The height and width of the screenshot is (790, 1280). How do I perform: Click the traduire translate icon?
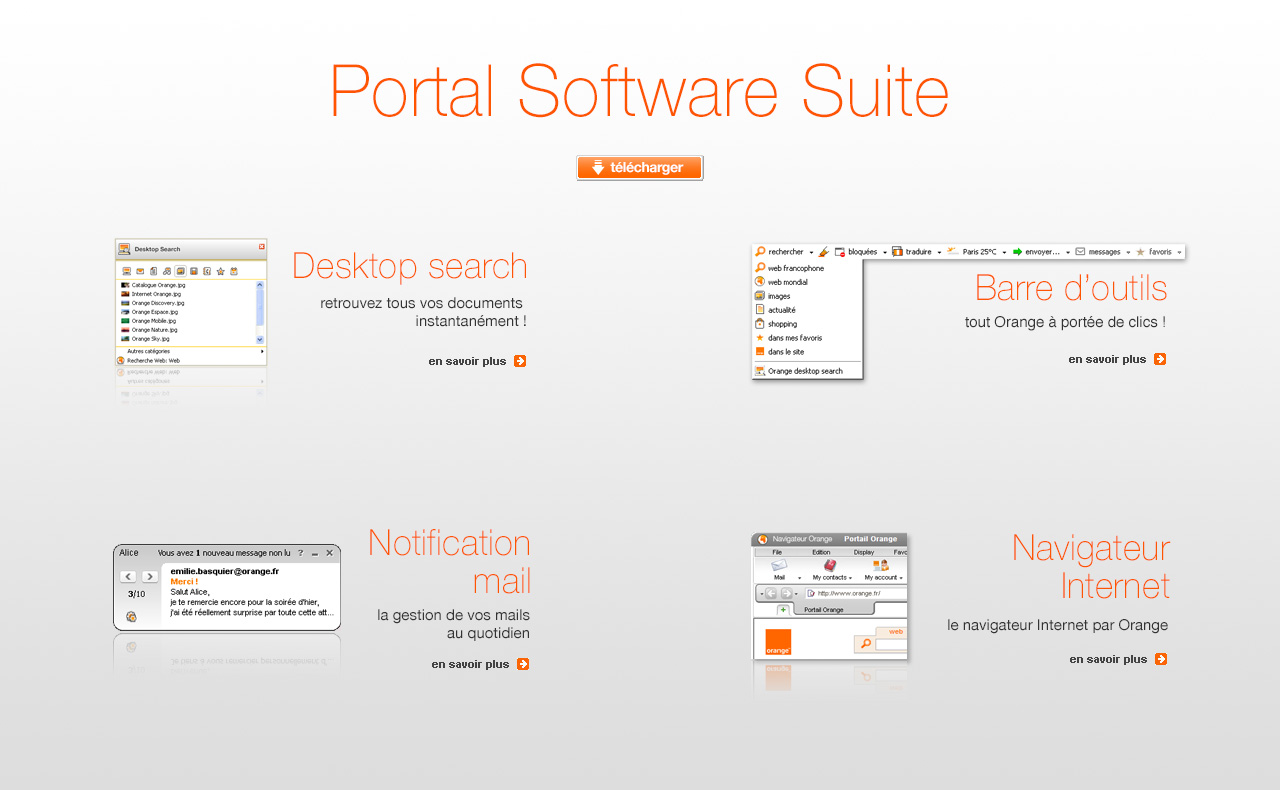897,252
